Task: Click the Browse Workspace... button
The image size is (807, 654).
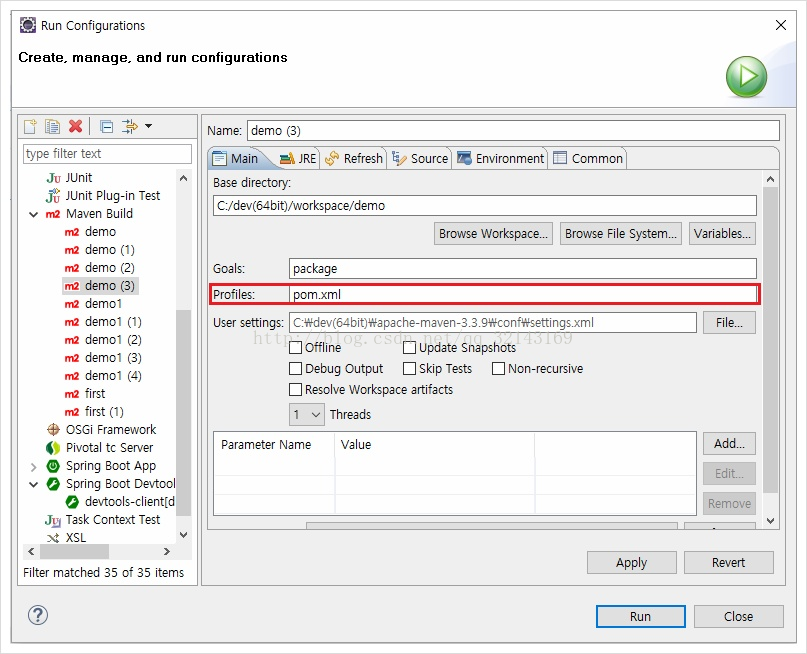Action: [493, 234]
